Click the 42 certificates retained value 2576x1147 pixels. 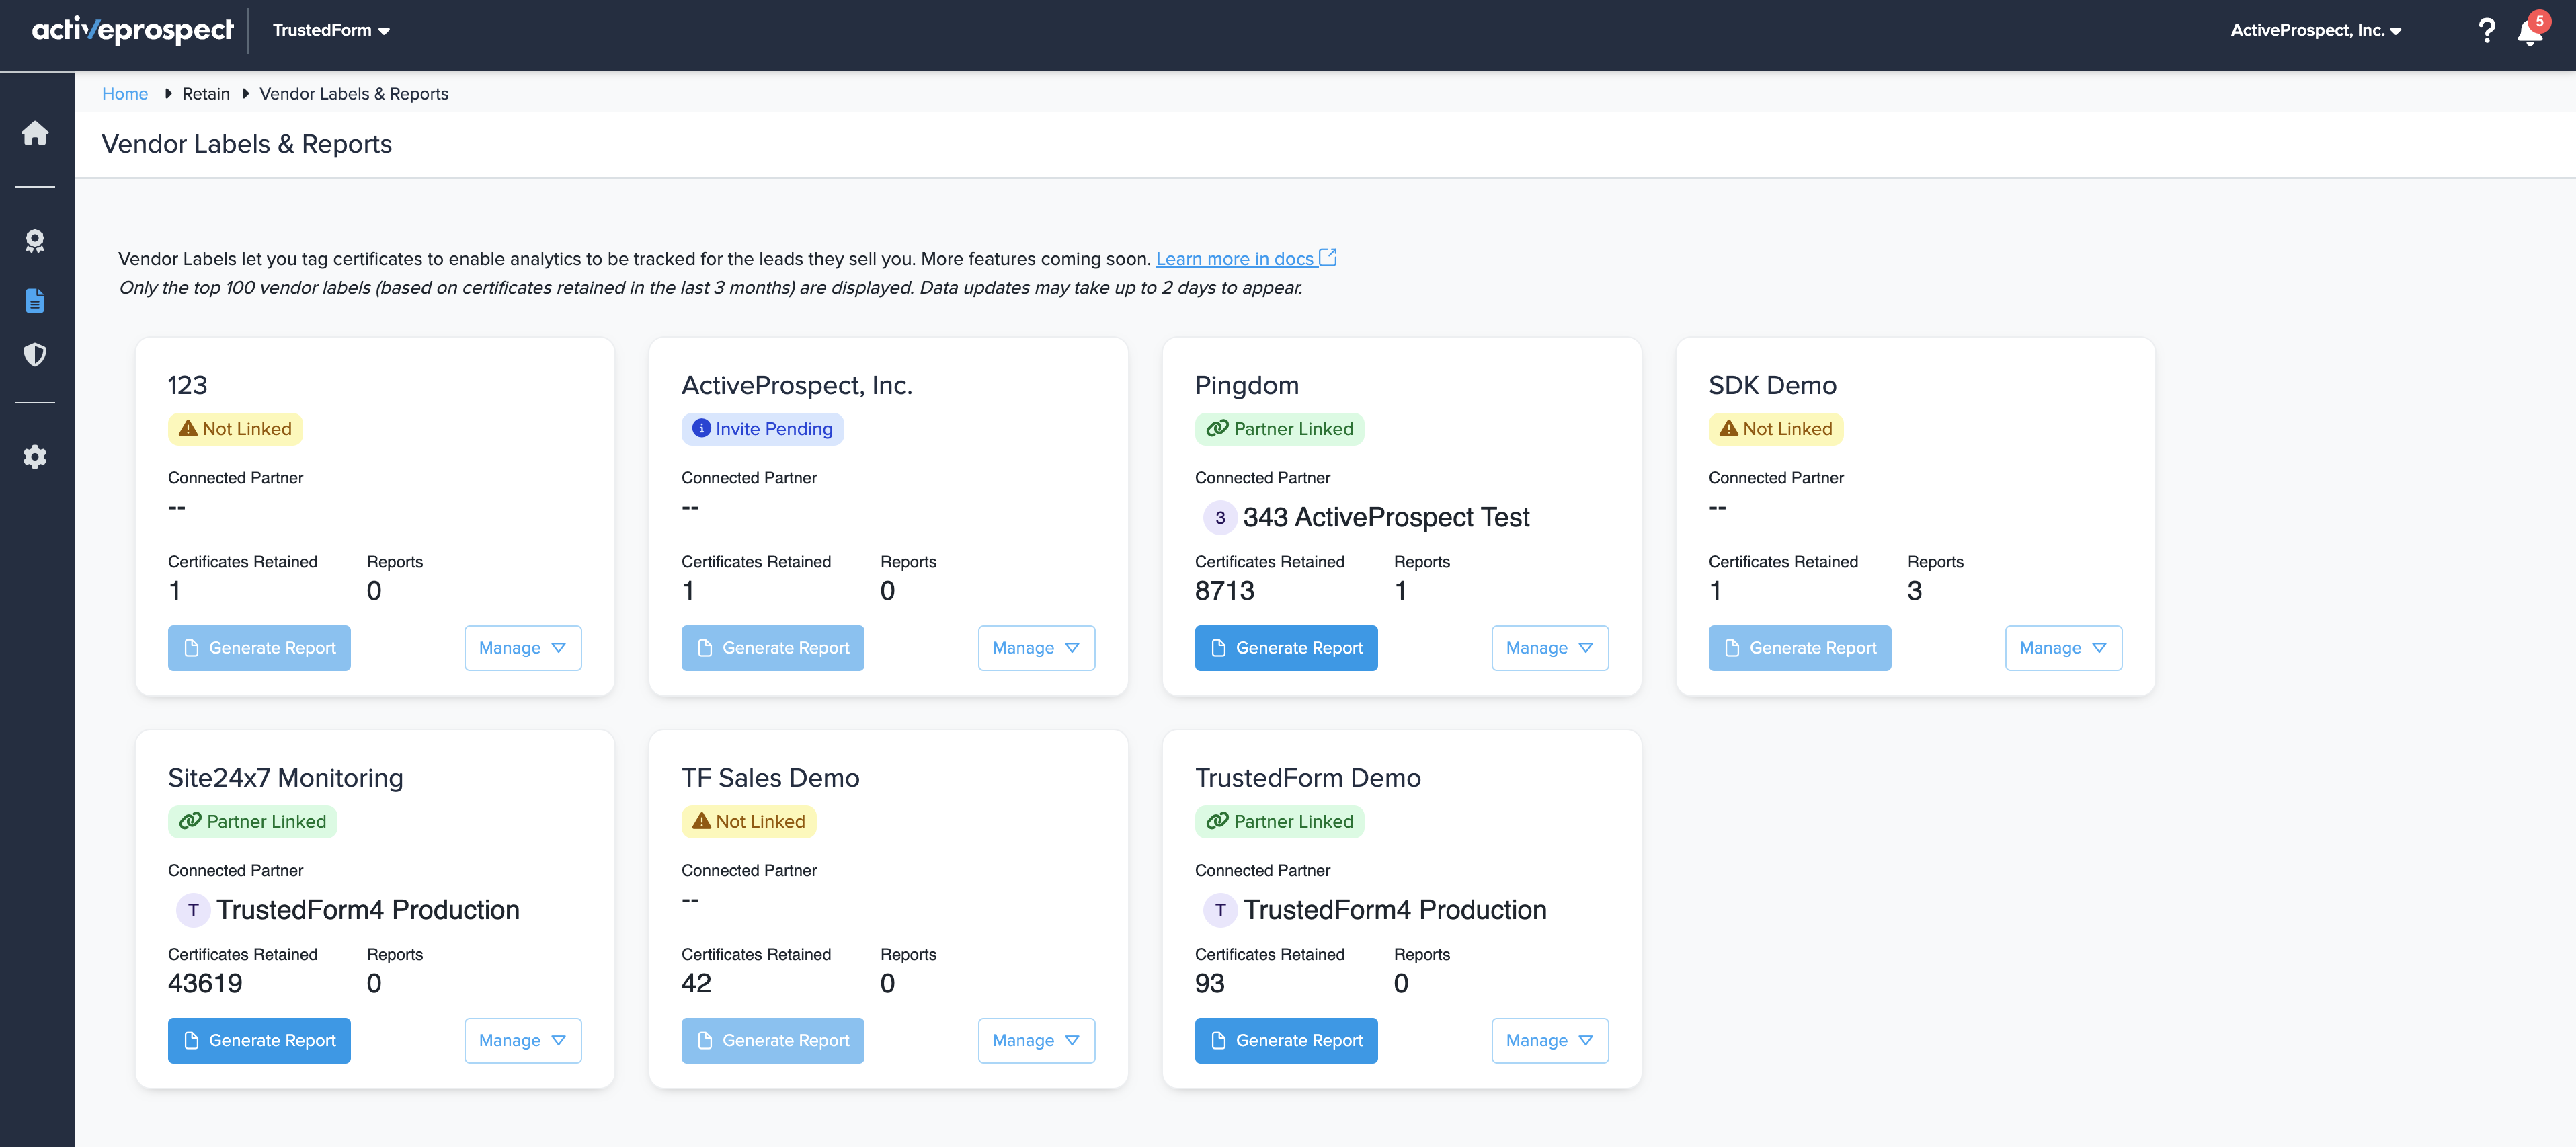click(x=697, y=984)
